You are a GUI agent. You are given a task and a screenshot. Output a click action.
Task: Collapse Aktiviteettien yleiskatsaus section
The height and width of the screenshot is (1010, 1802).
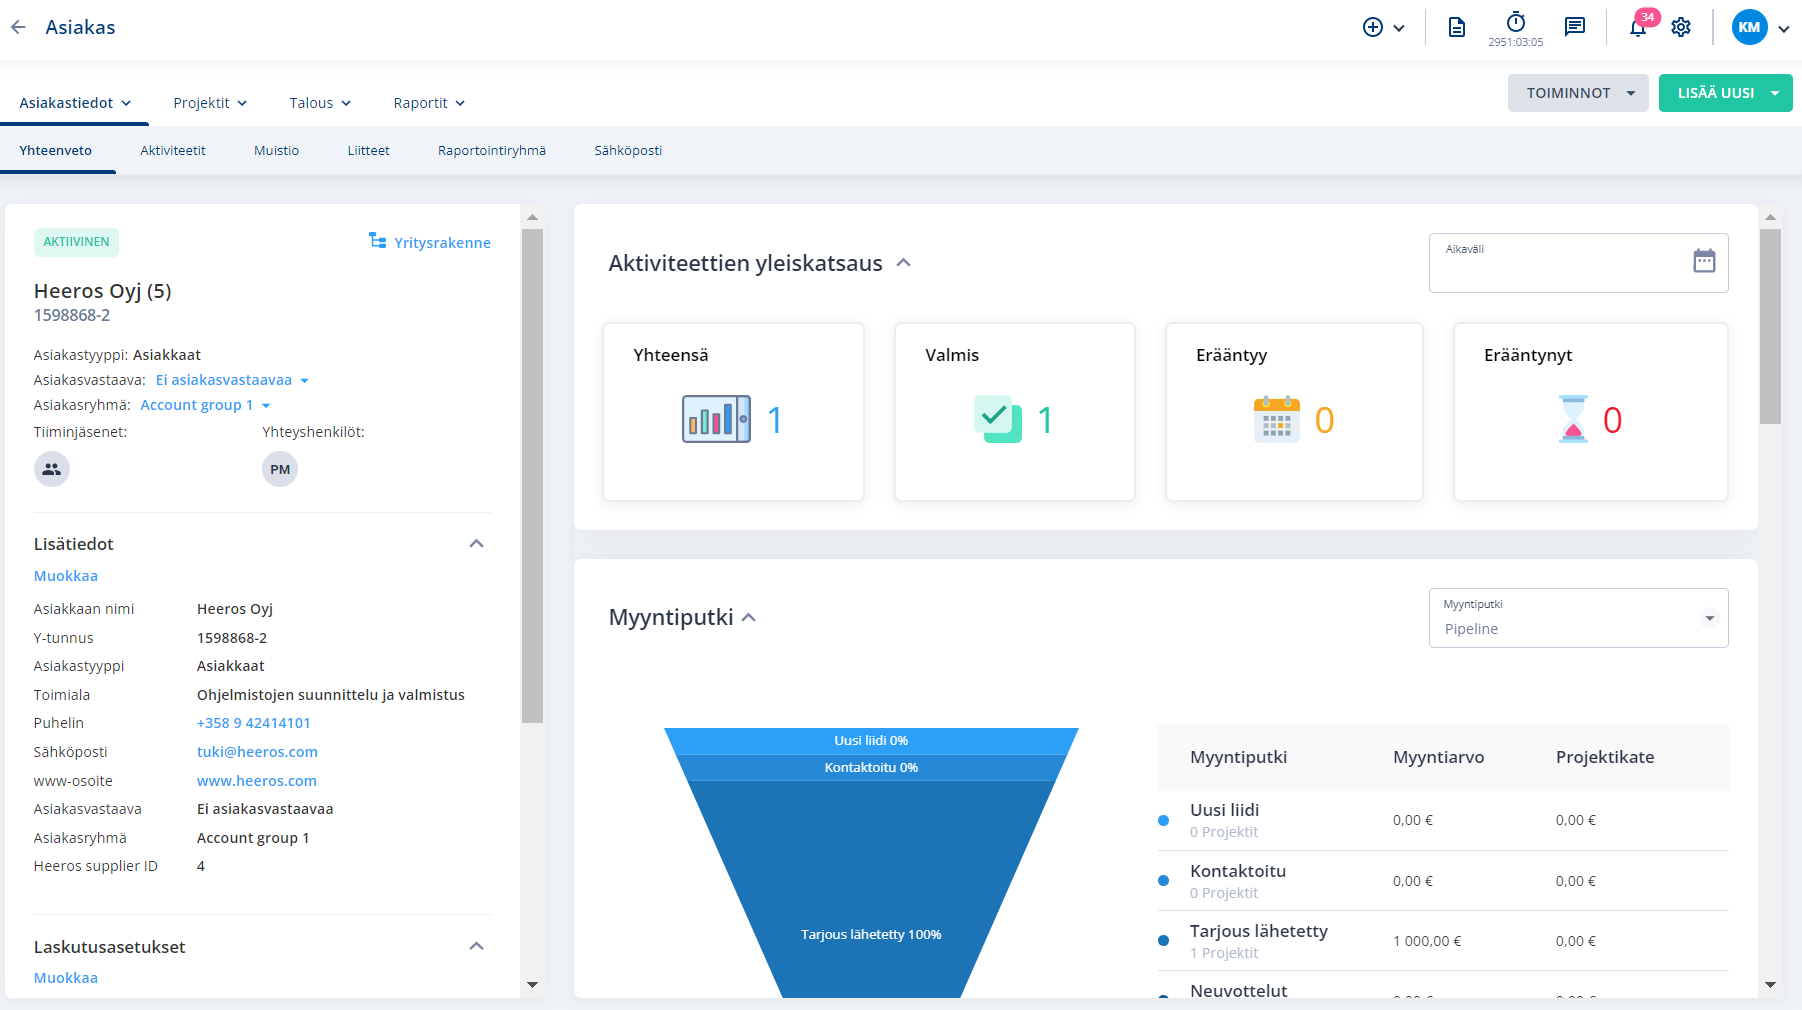click(x=904, y=263)
